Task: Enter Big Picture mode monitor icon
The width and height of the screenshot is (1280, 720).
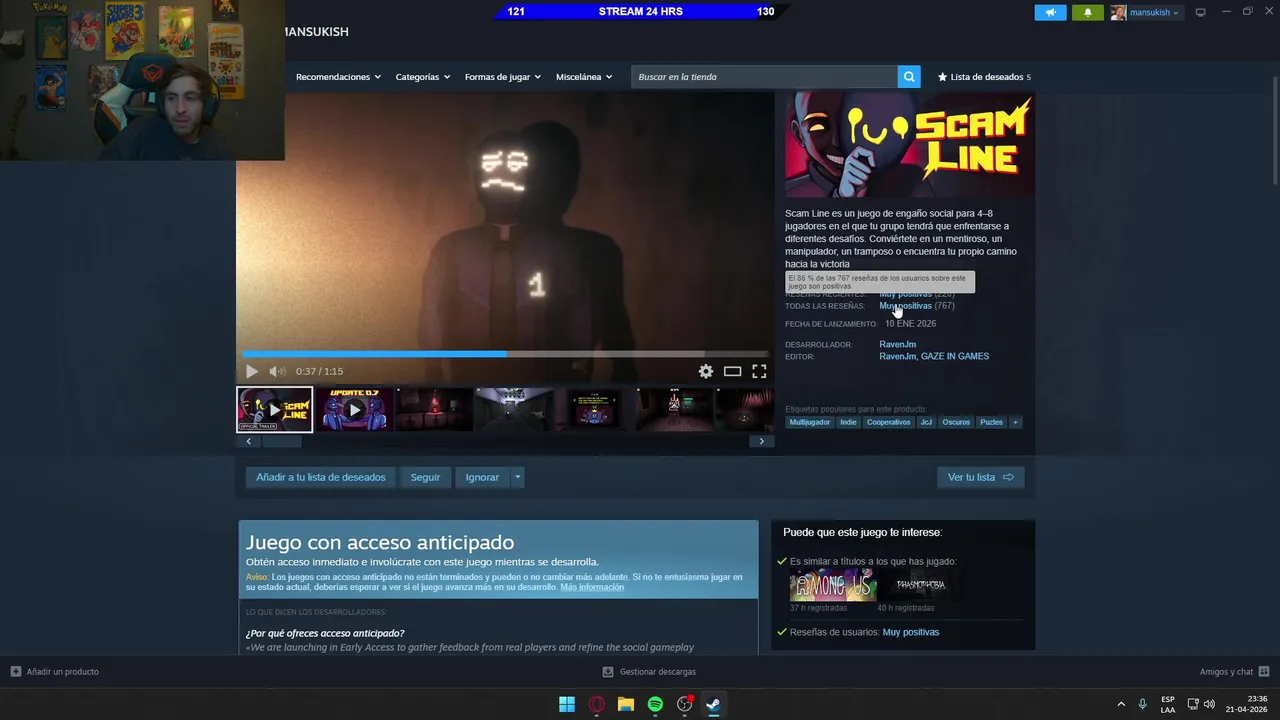Action: (1200, 12)
